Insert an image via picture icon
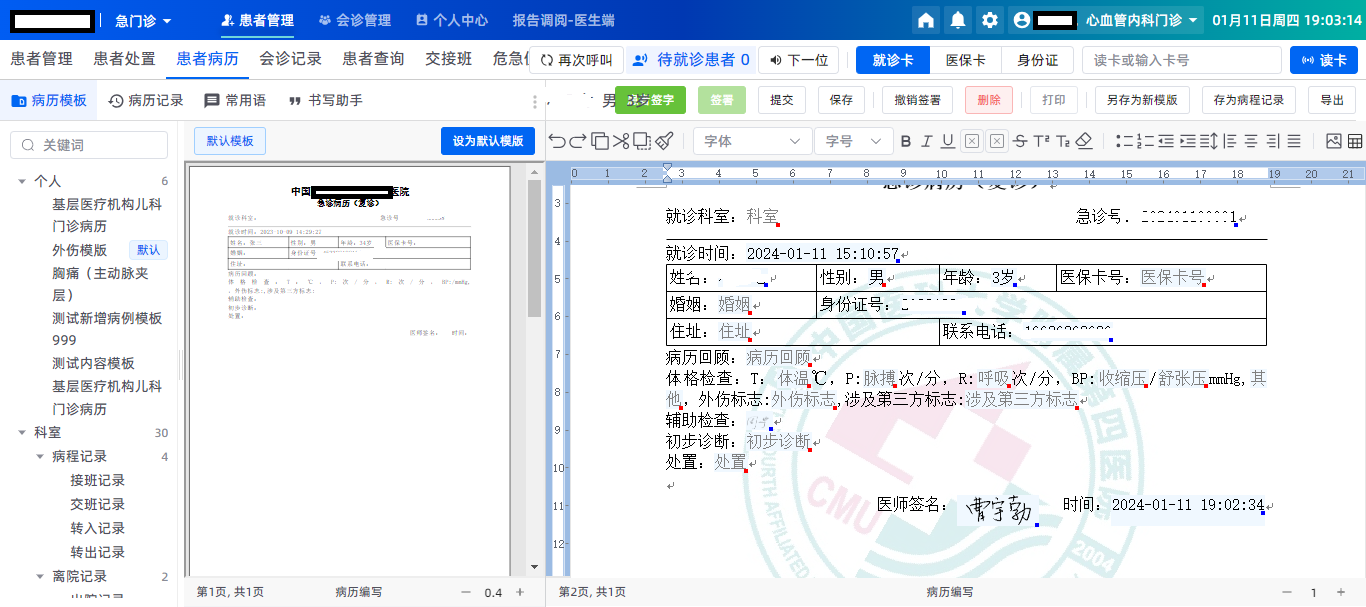The width and height of the screenshot is (1366, 607). point(1333,141)
